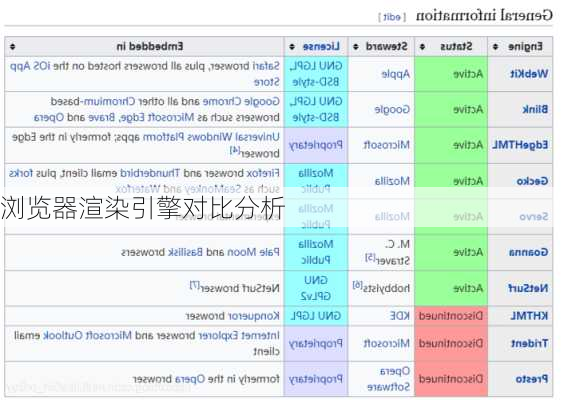Sort by the Embedded in column arrows
This screenshot has height=400, width=564.
pos(13,46)
